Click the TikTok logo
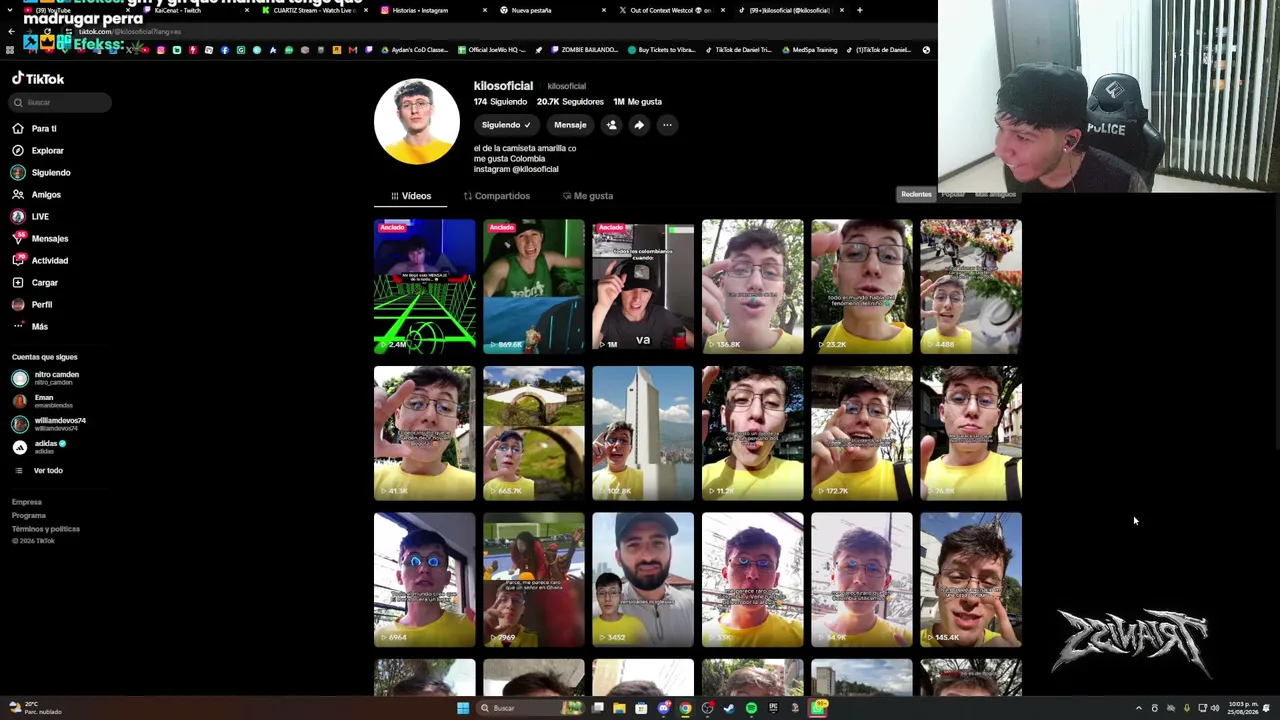 38,79
